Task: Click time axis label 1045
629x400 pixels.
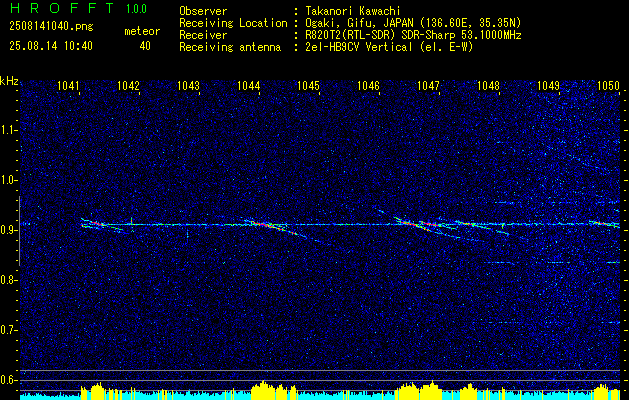Action: tap(308, 85)
